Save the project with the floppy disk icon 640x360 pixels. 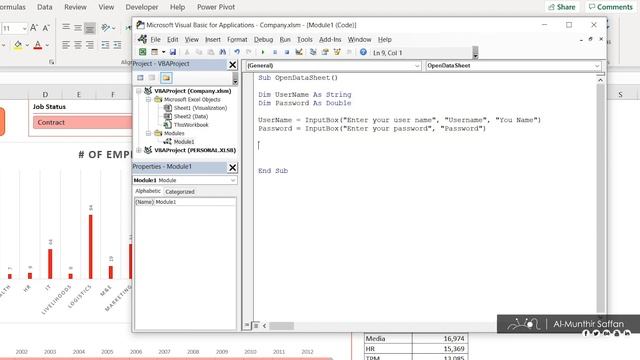(173, 52)
